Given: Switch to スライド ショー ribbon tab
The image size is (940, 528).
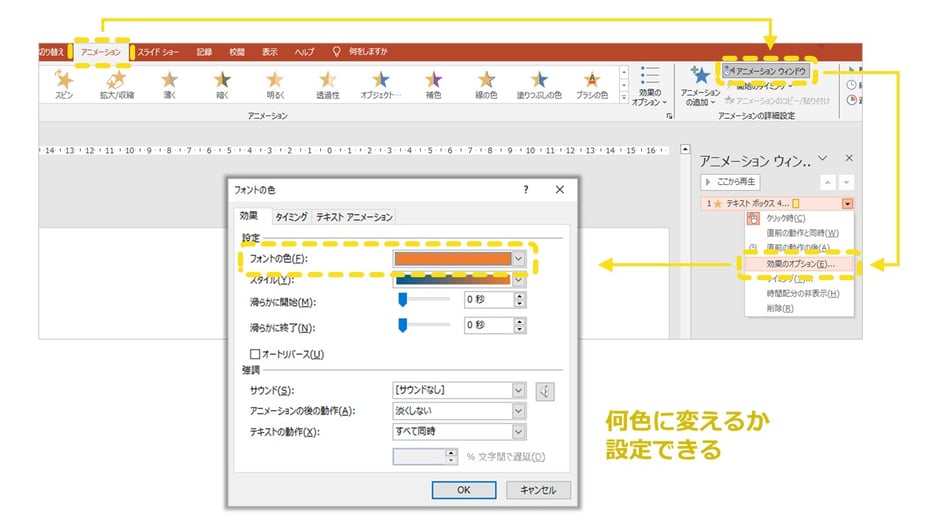Looking at the screenshot, I should (158, 52).
